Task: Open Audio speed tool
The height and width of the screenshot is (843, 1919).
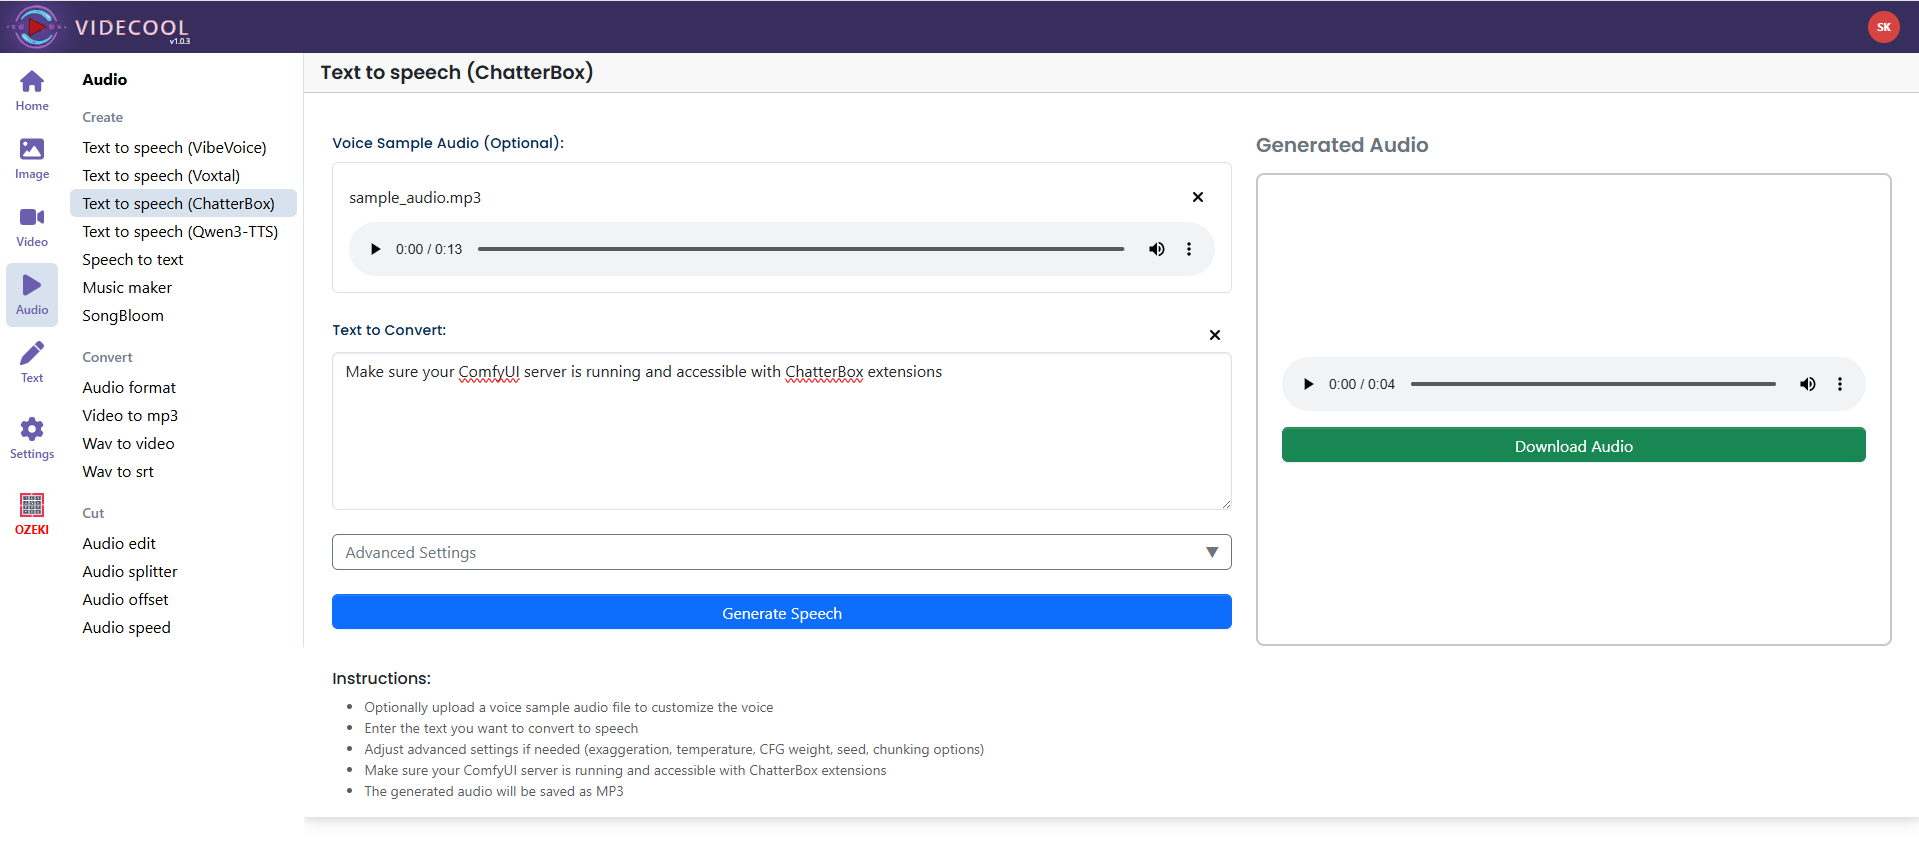Action: coord(126,628)
